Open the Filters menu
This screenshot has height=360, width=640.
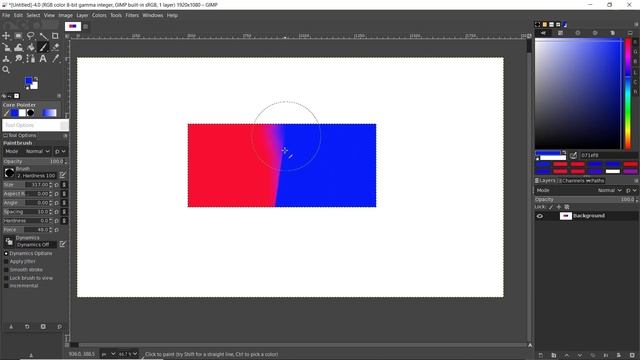132,15
